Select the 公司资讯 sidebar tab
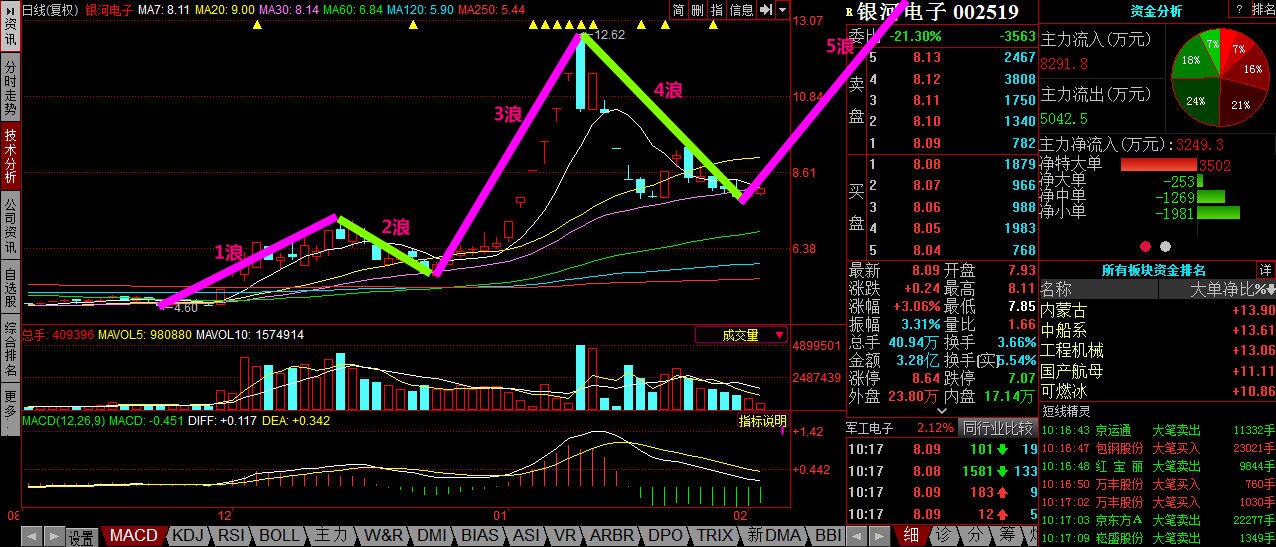 coord(10,225)
